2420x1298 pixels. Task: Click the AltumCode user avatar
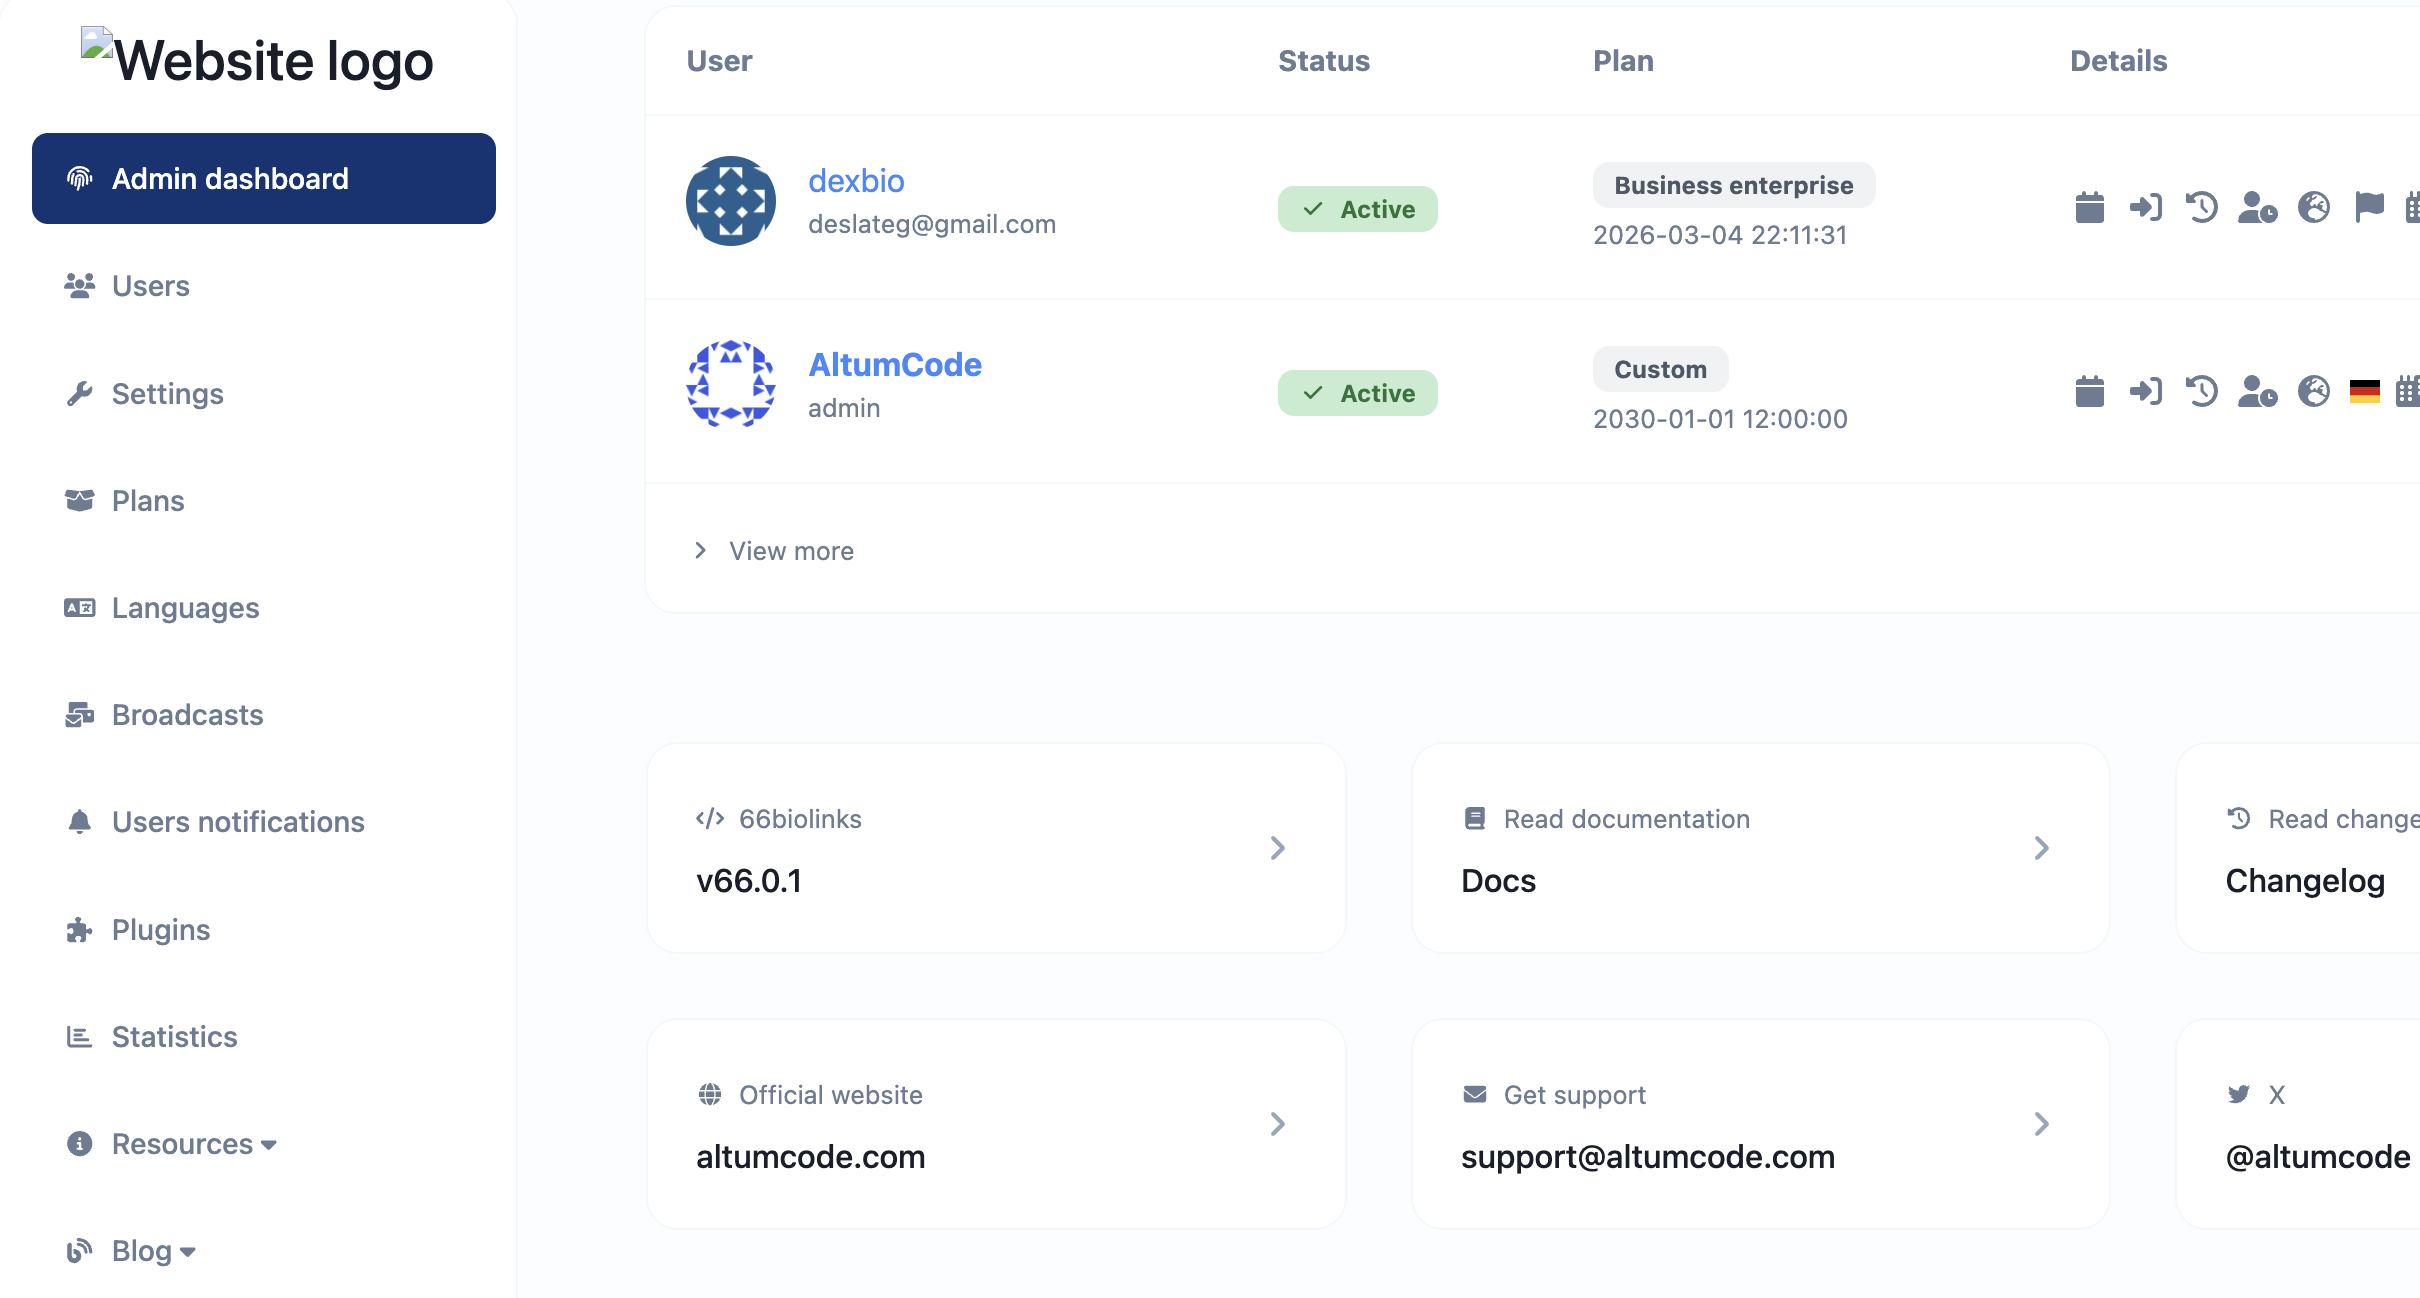[x=731, y=385]
